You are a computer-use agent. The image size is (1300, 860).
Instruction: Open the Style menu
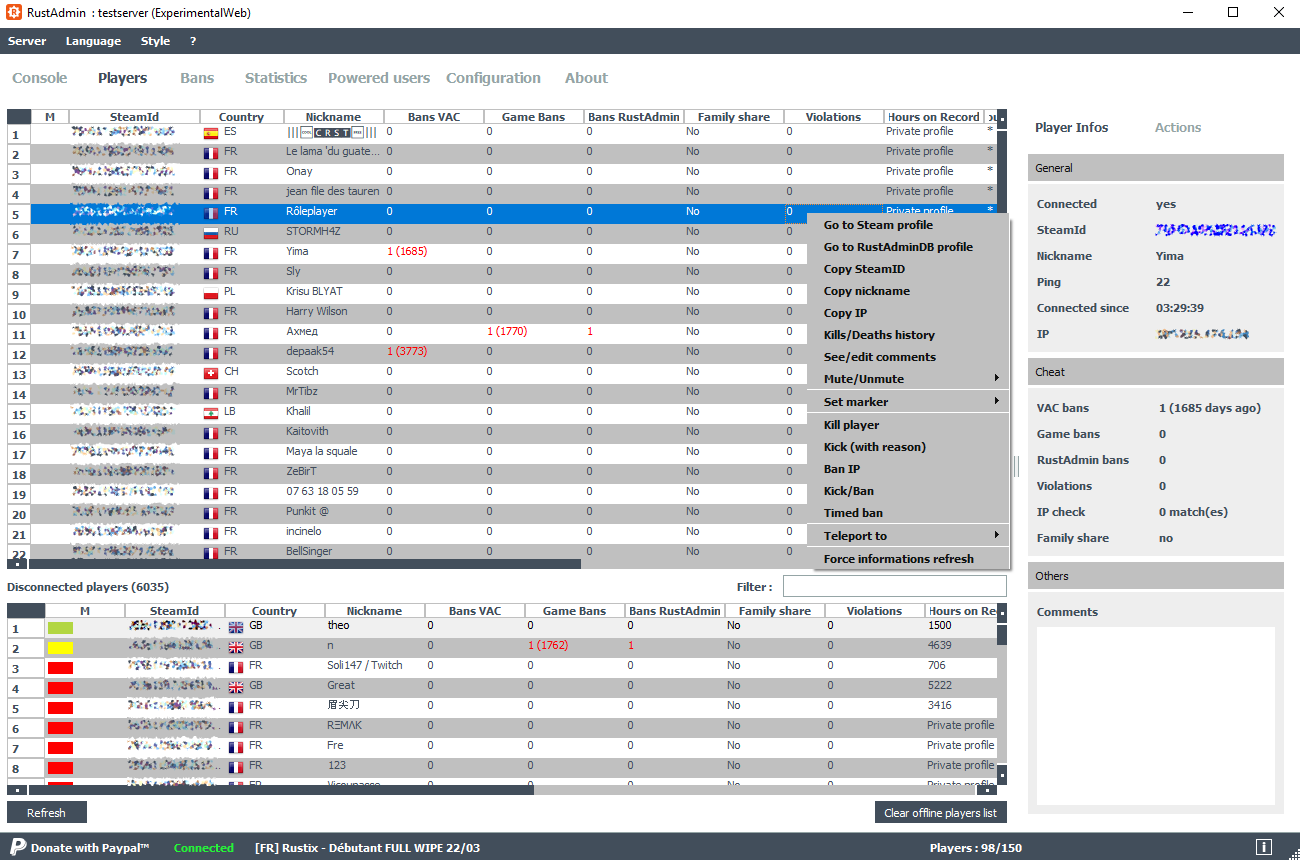[155, 41]
